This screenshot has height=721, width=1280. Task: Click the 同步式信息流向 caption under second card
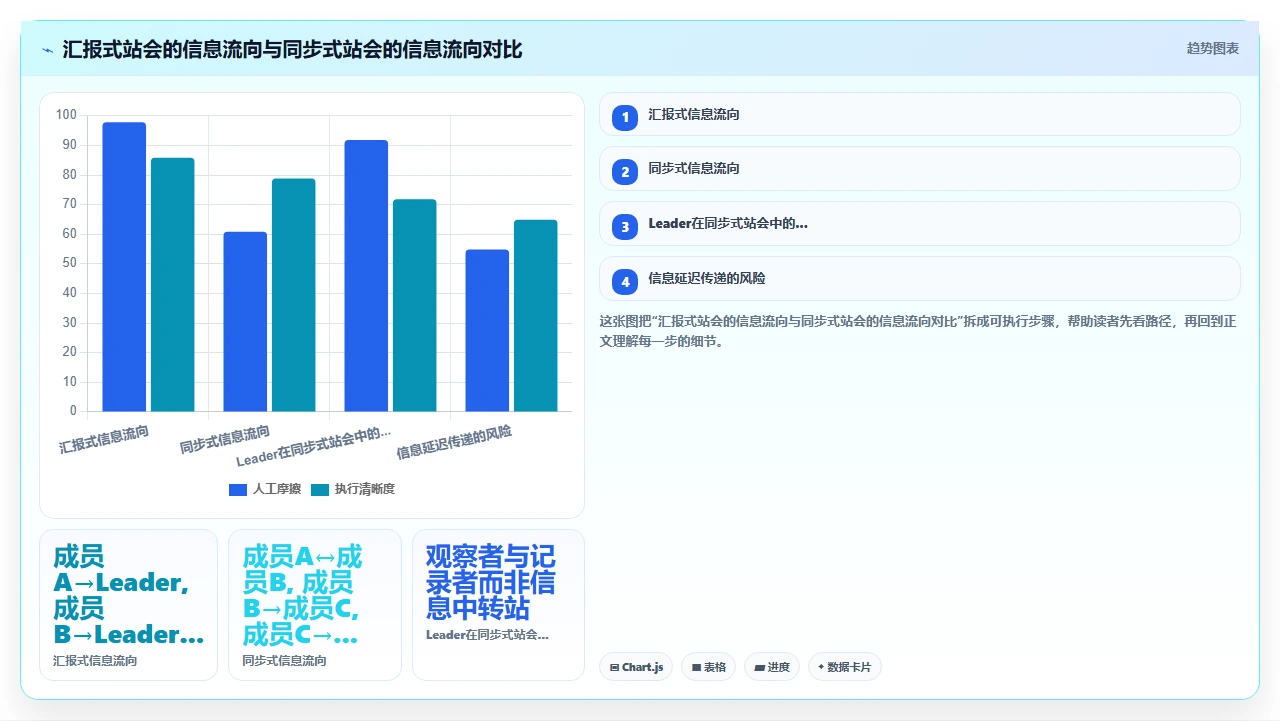pos(284,661)
